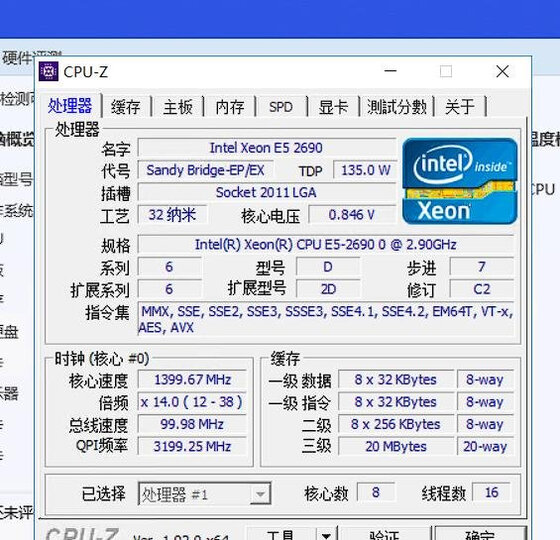Select the 内存 tab
The image size is (560, 540).
coord(230,106)
